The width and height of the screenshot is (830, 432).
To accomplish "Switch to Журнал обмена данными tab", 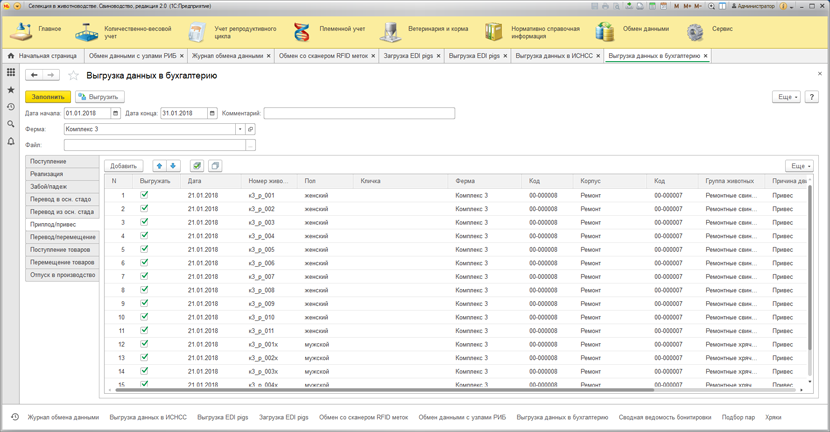I will point(227,56).
